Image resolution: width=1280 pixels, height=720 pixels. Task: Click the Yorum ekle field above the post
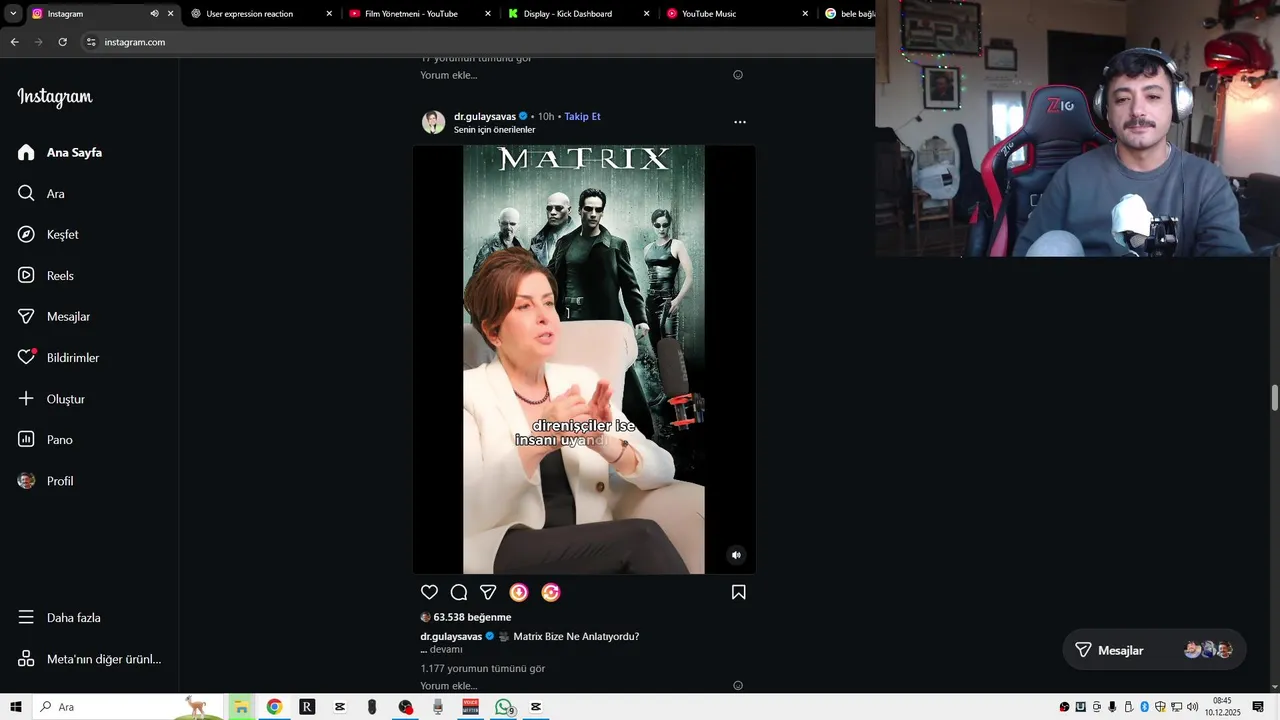[573, 75]
